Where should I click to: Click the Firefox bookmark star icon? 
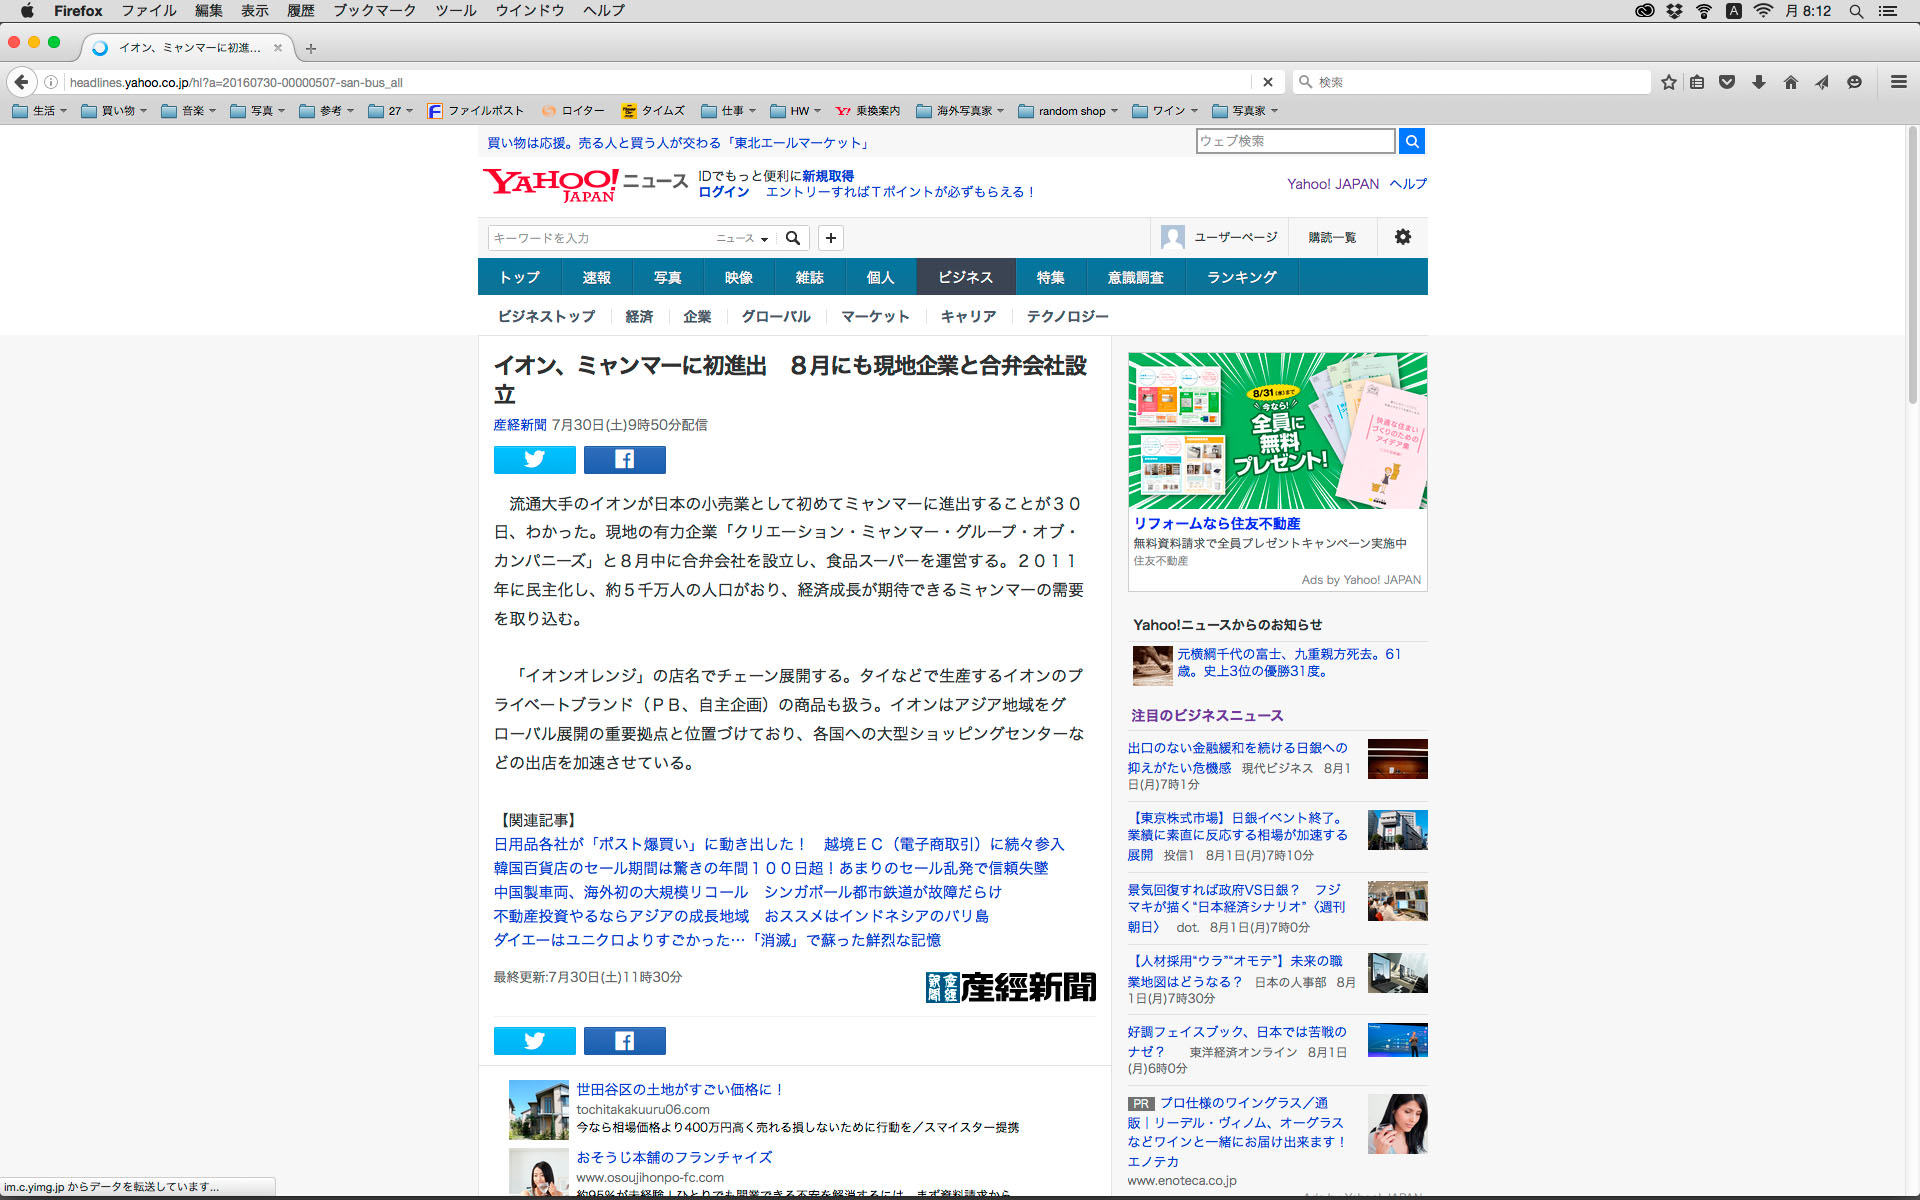point(1668,82)
